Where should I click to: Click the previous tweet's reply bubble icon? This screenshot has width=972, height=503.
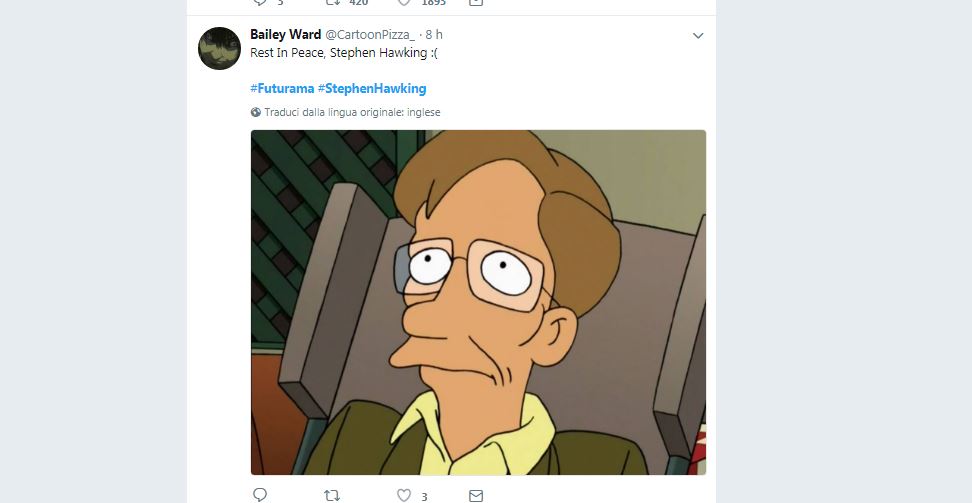tap(260, 3)
